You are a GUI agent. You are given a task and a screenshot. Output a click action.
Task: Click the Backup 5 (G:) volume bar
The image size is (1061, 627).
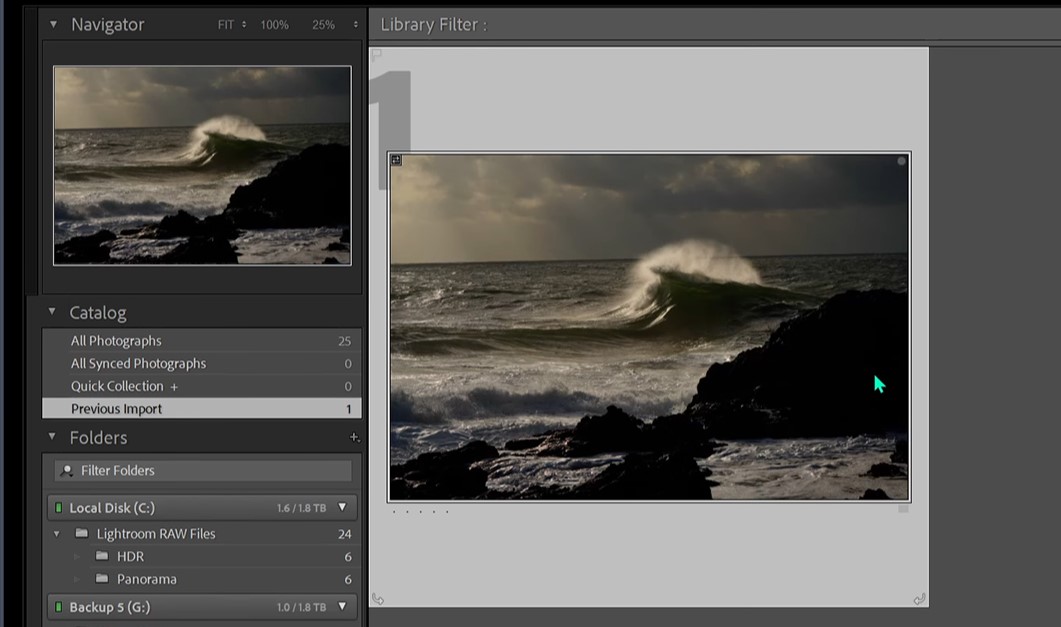click(x=202, y=607)
